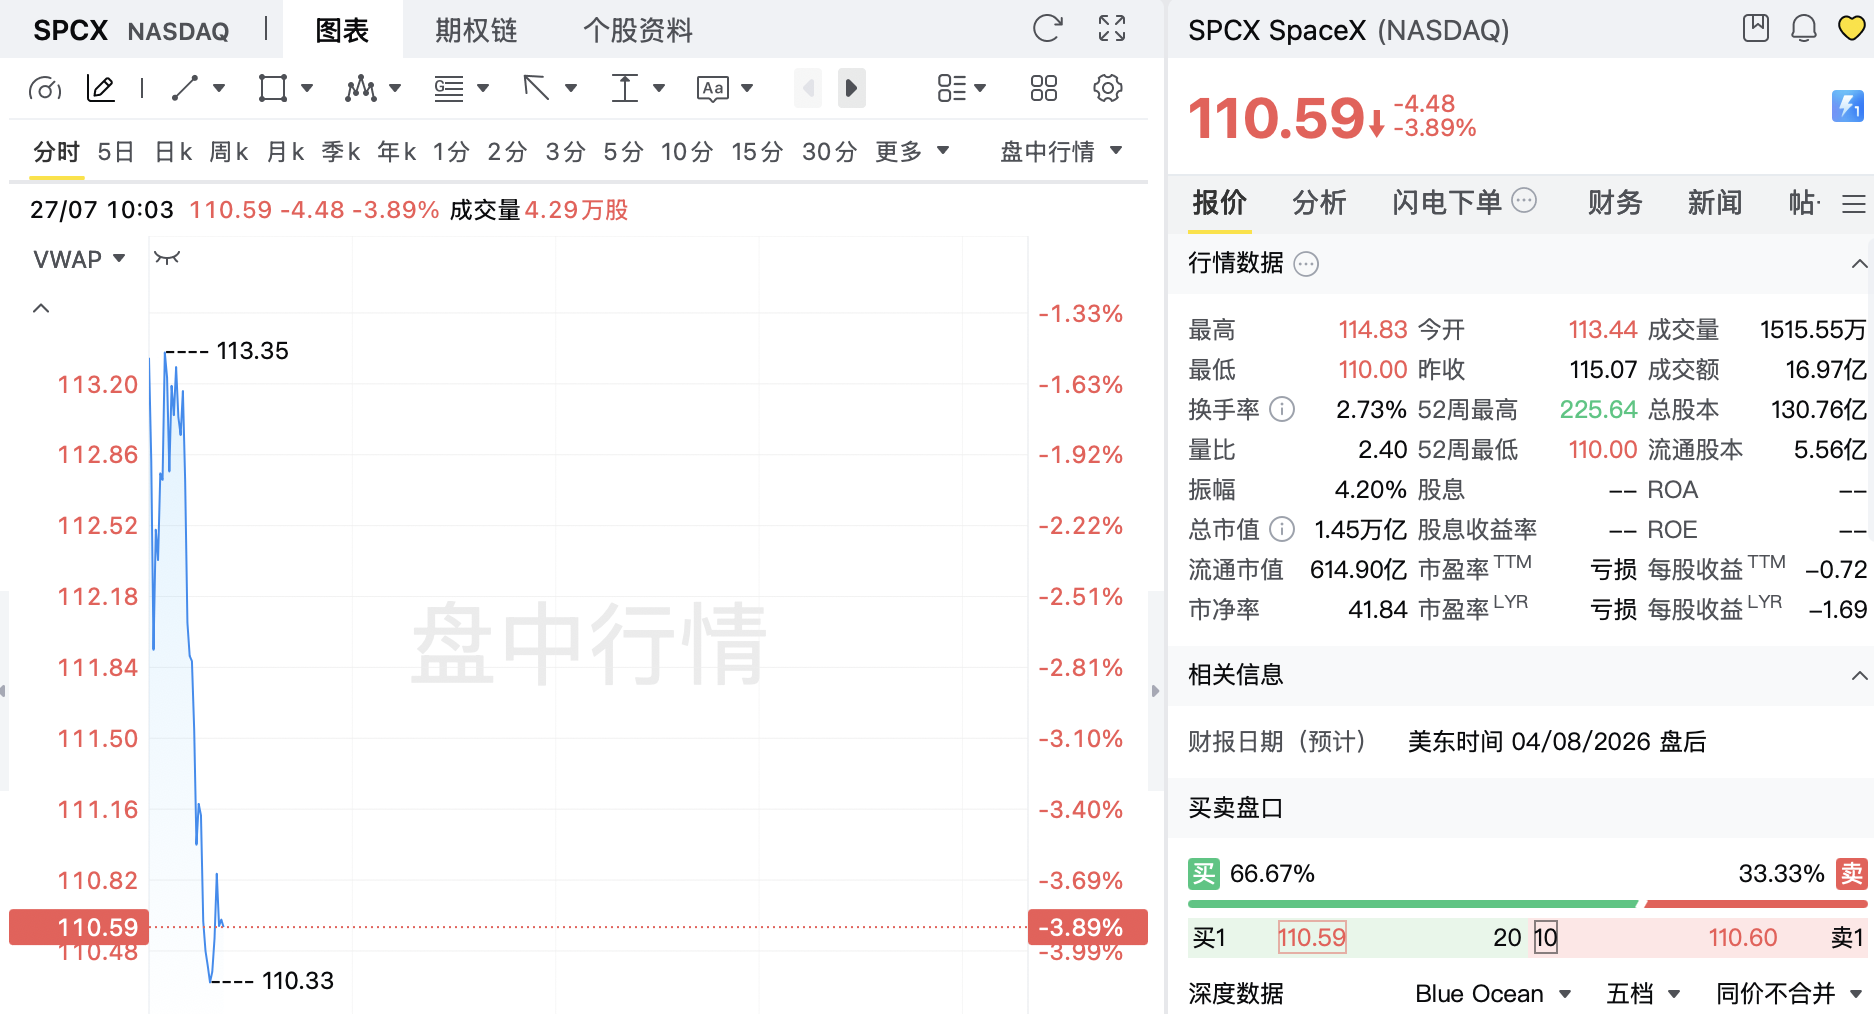Click the blue lightning quick-trade icon
The width and height of the screenshot is (1874, 1014).
click(1847, 105)
